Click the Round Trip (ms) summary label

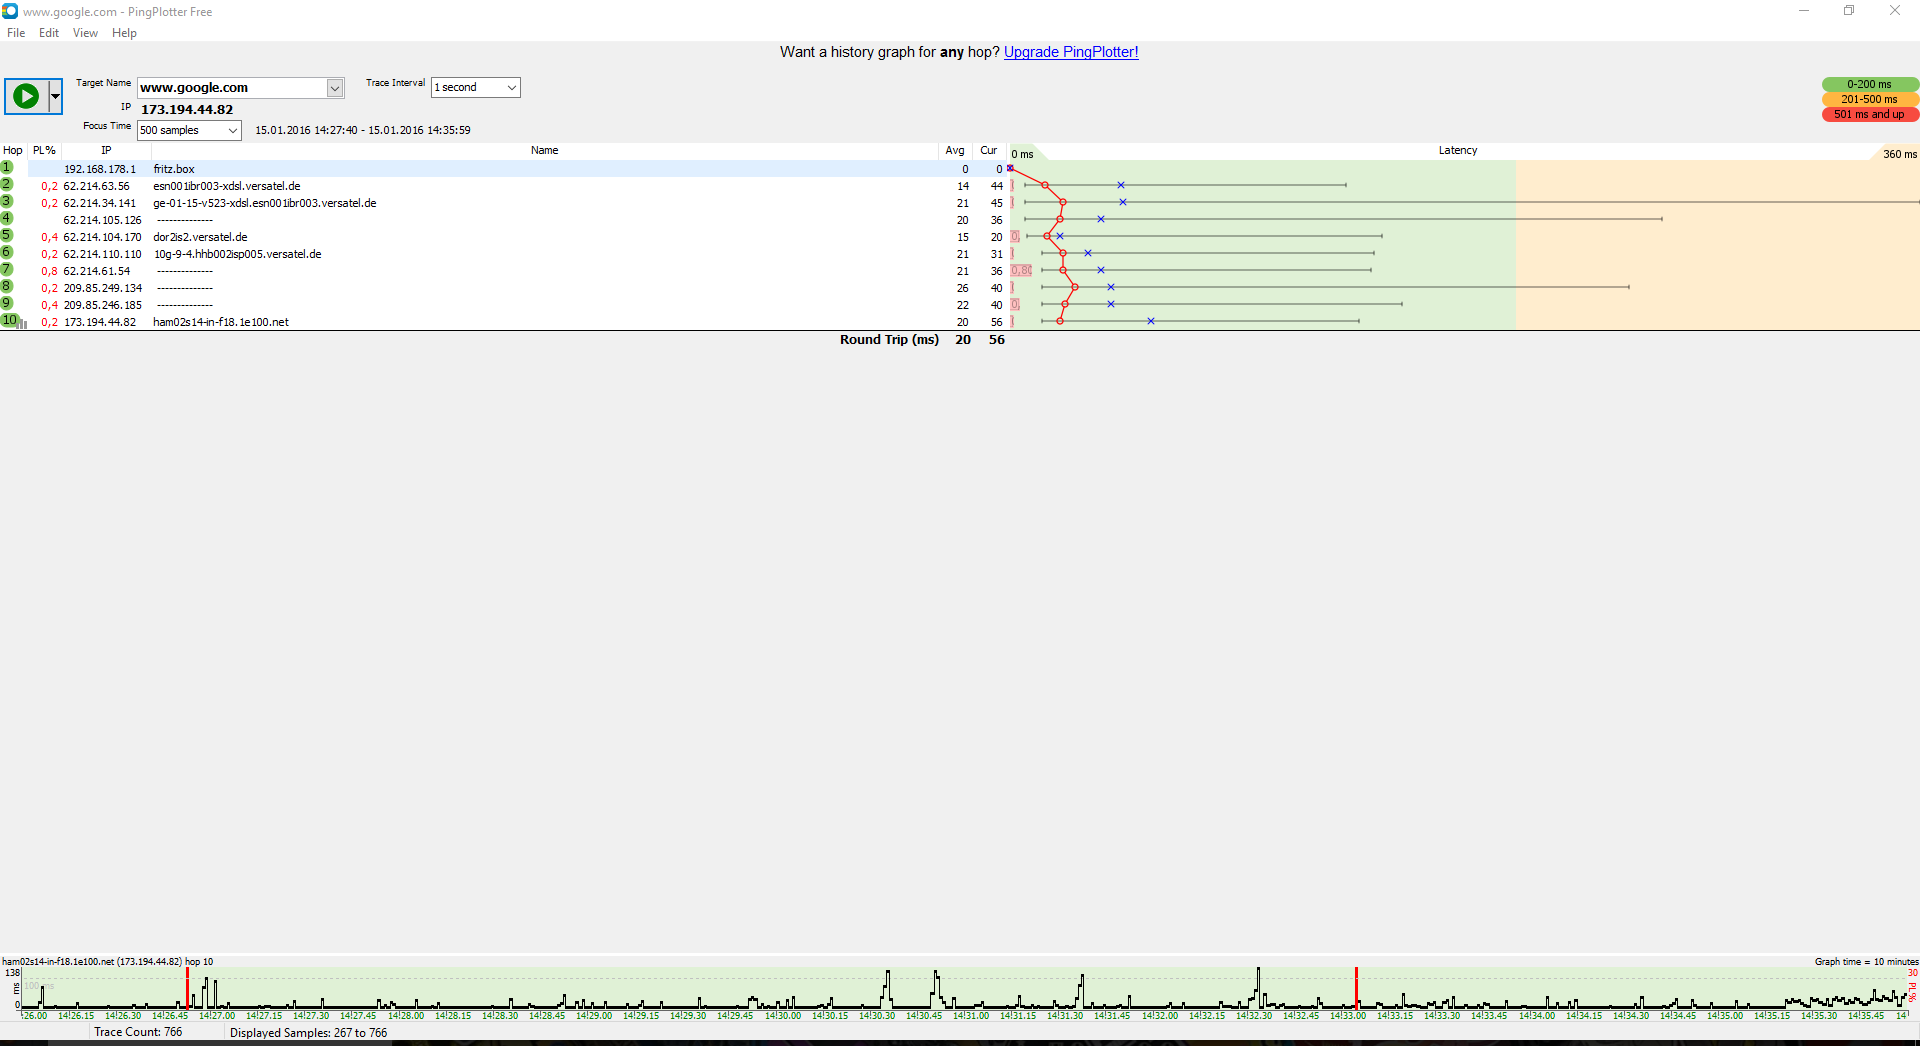889,340
